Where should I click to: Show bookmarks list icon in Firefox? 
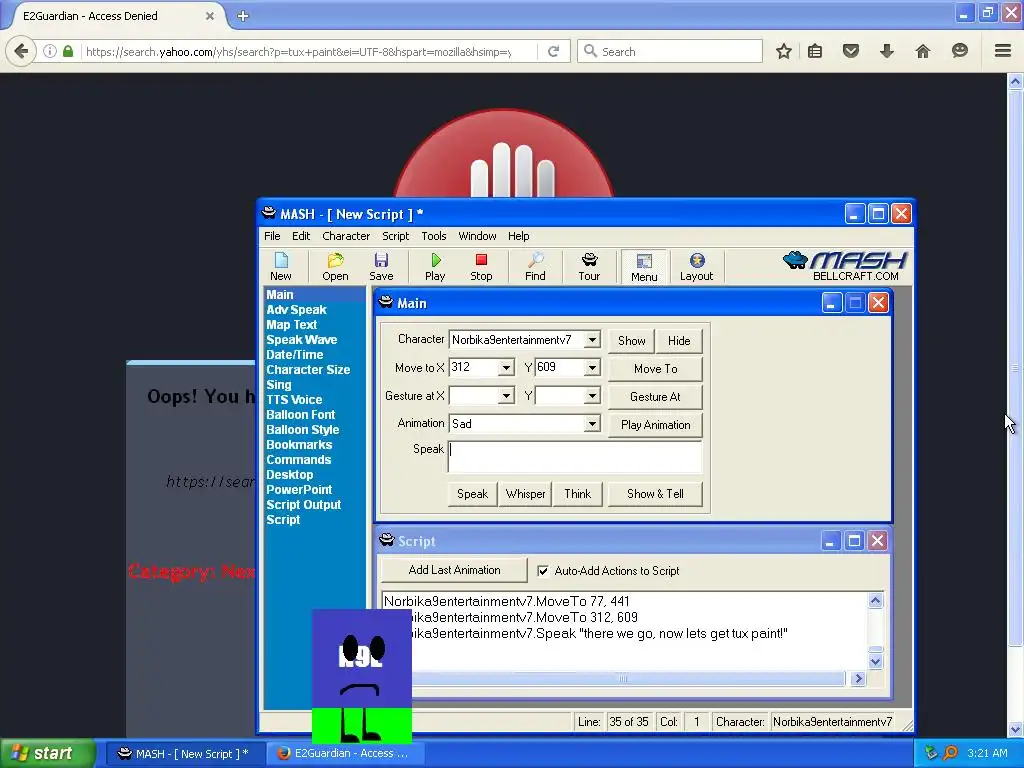pyautogui.click(x=815, y=51)
